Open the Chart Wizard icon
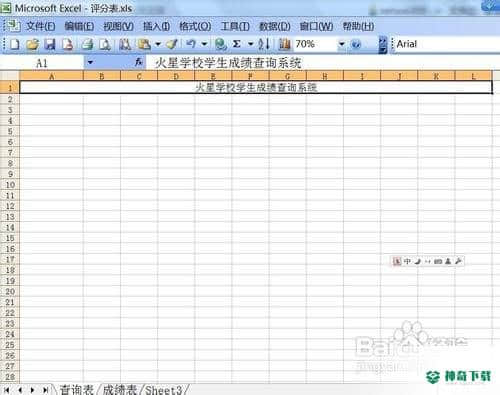This screenshot has height=395, width=500. (284, 44)
